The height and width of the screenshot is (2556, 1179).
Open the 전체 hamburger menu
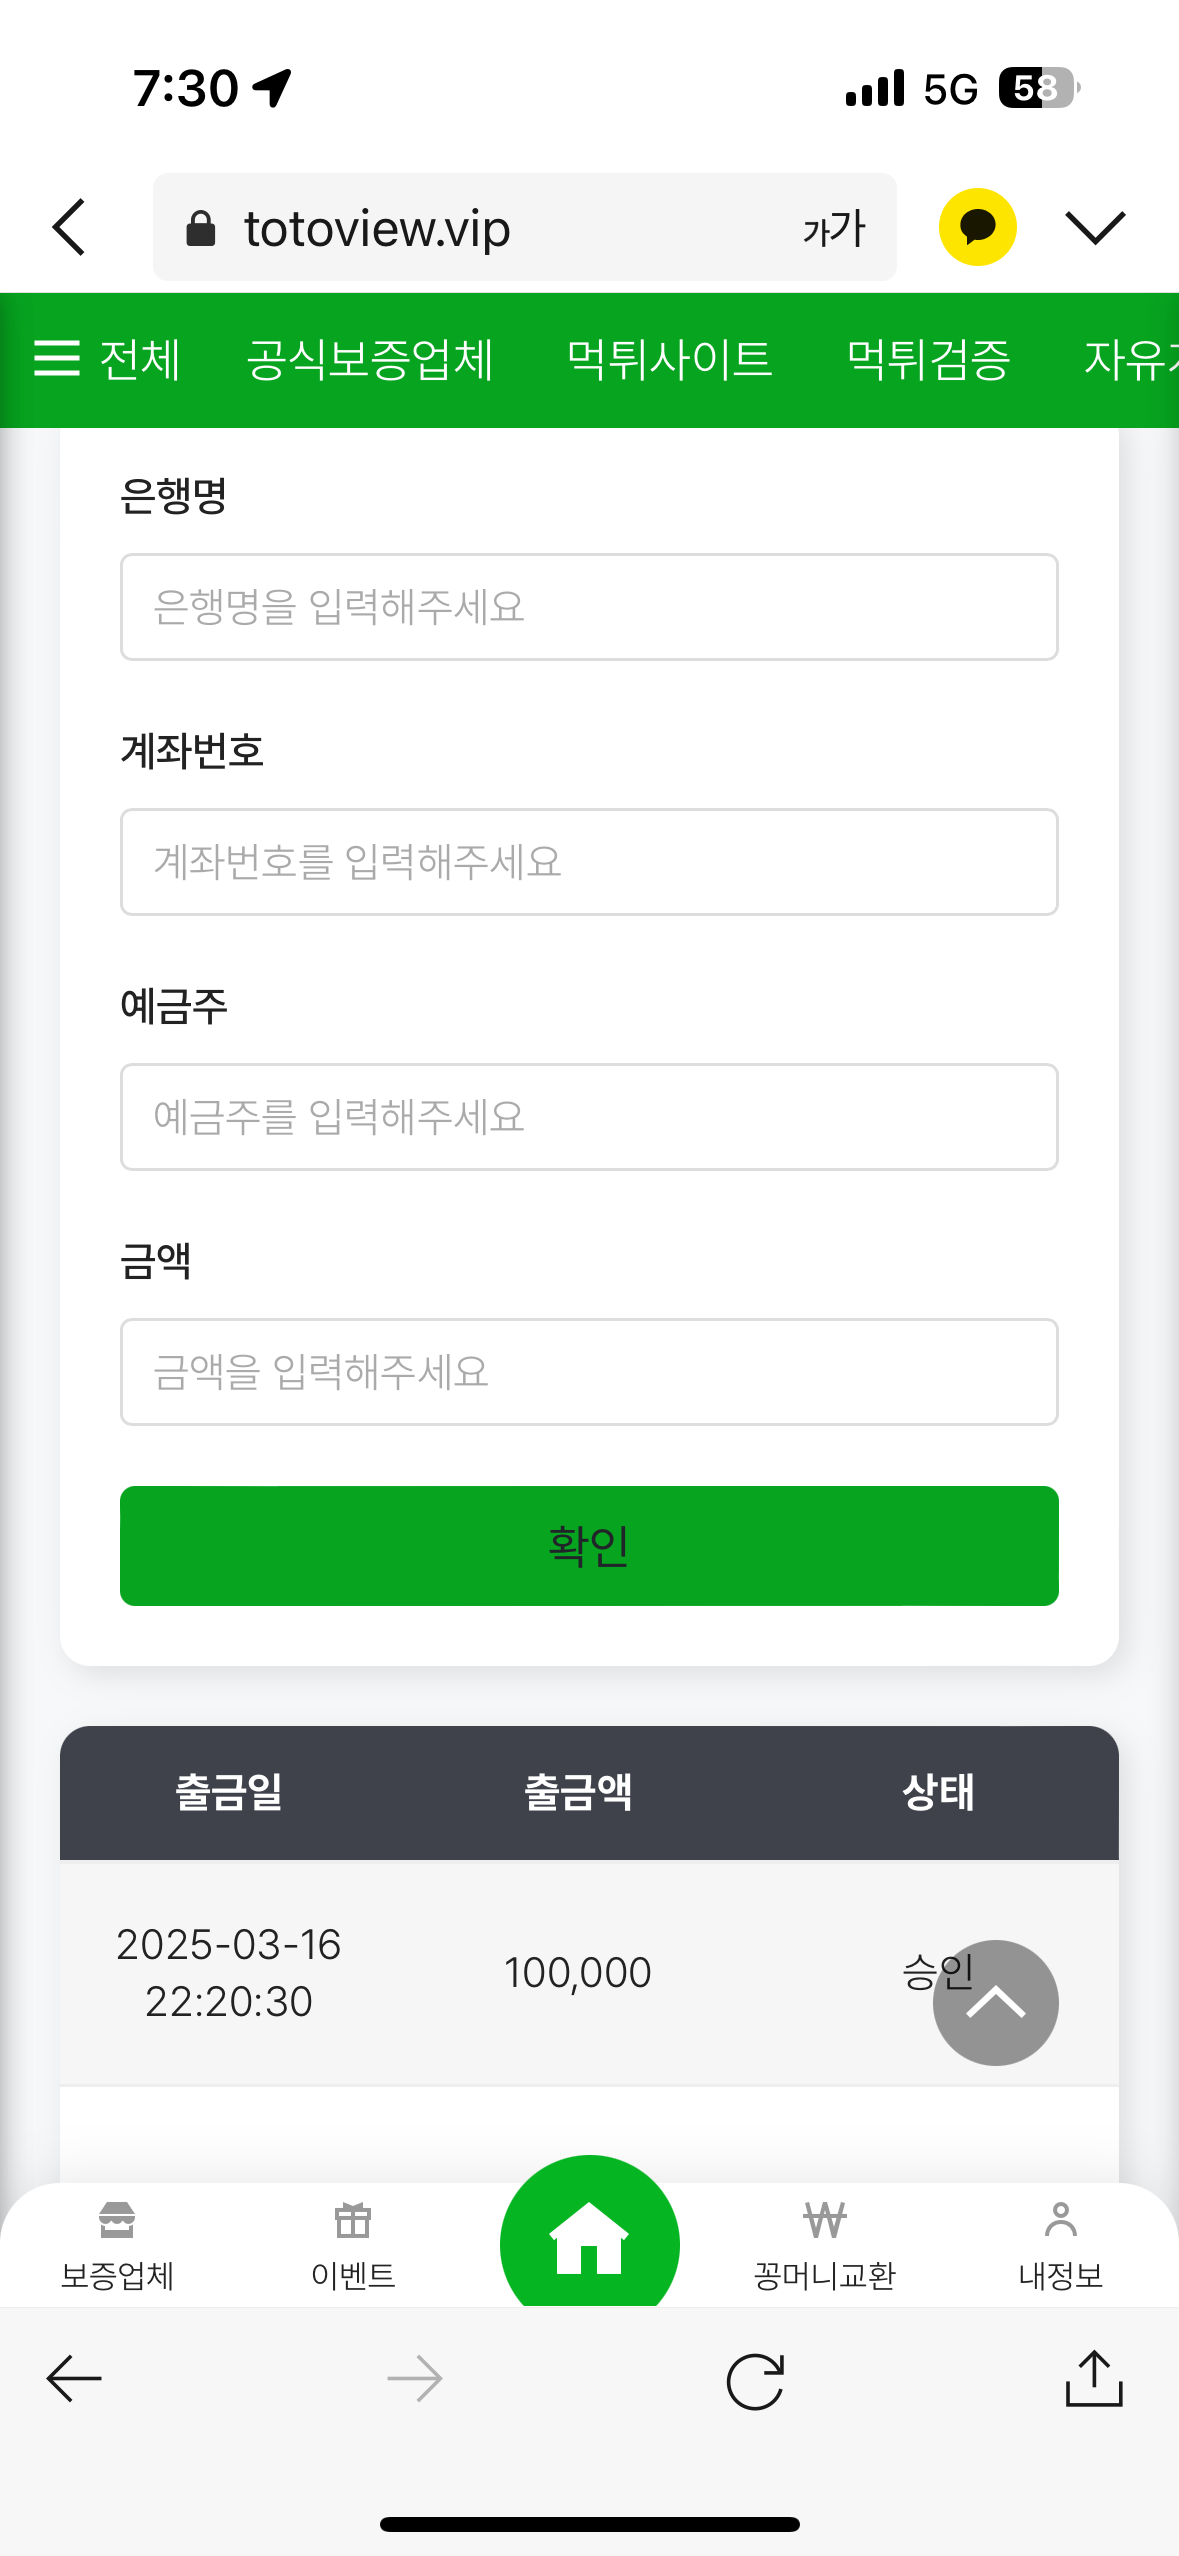tap(107, 359)
